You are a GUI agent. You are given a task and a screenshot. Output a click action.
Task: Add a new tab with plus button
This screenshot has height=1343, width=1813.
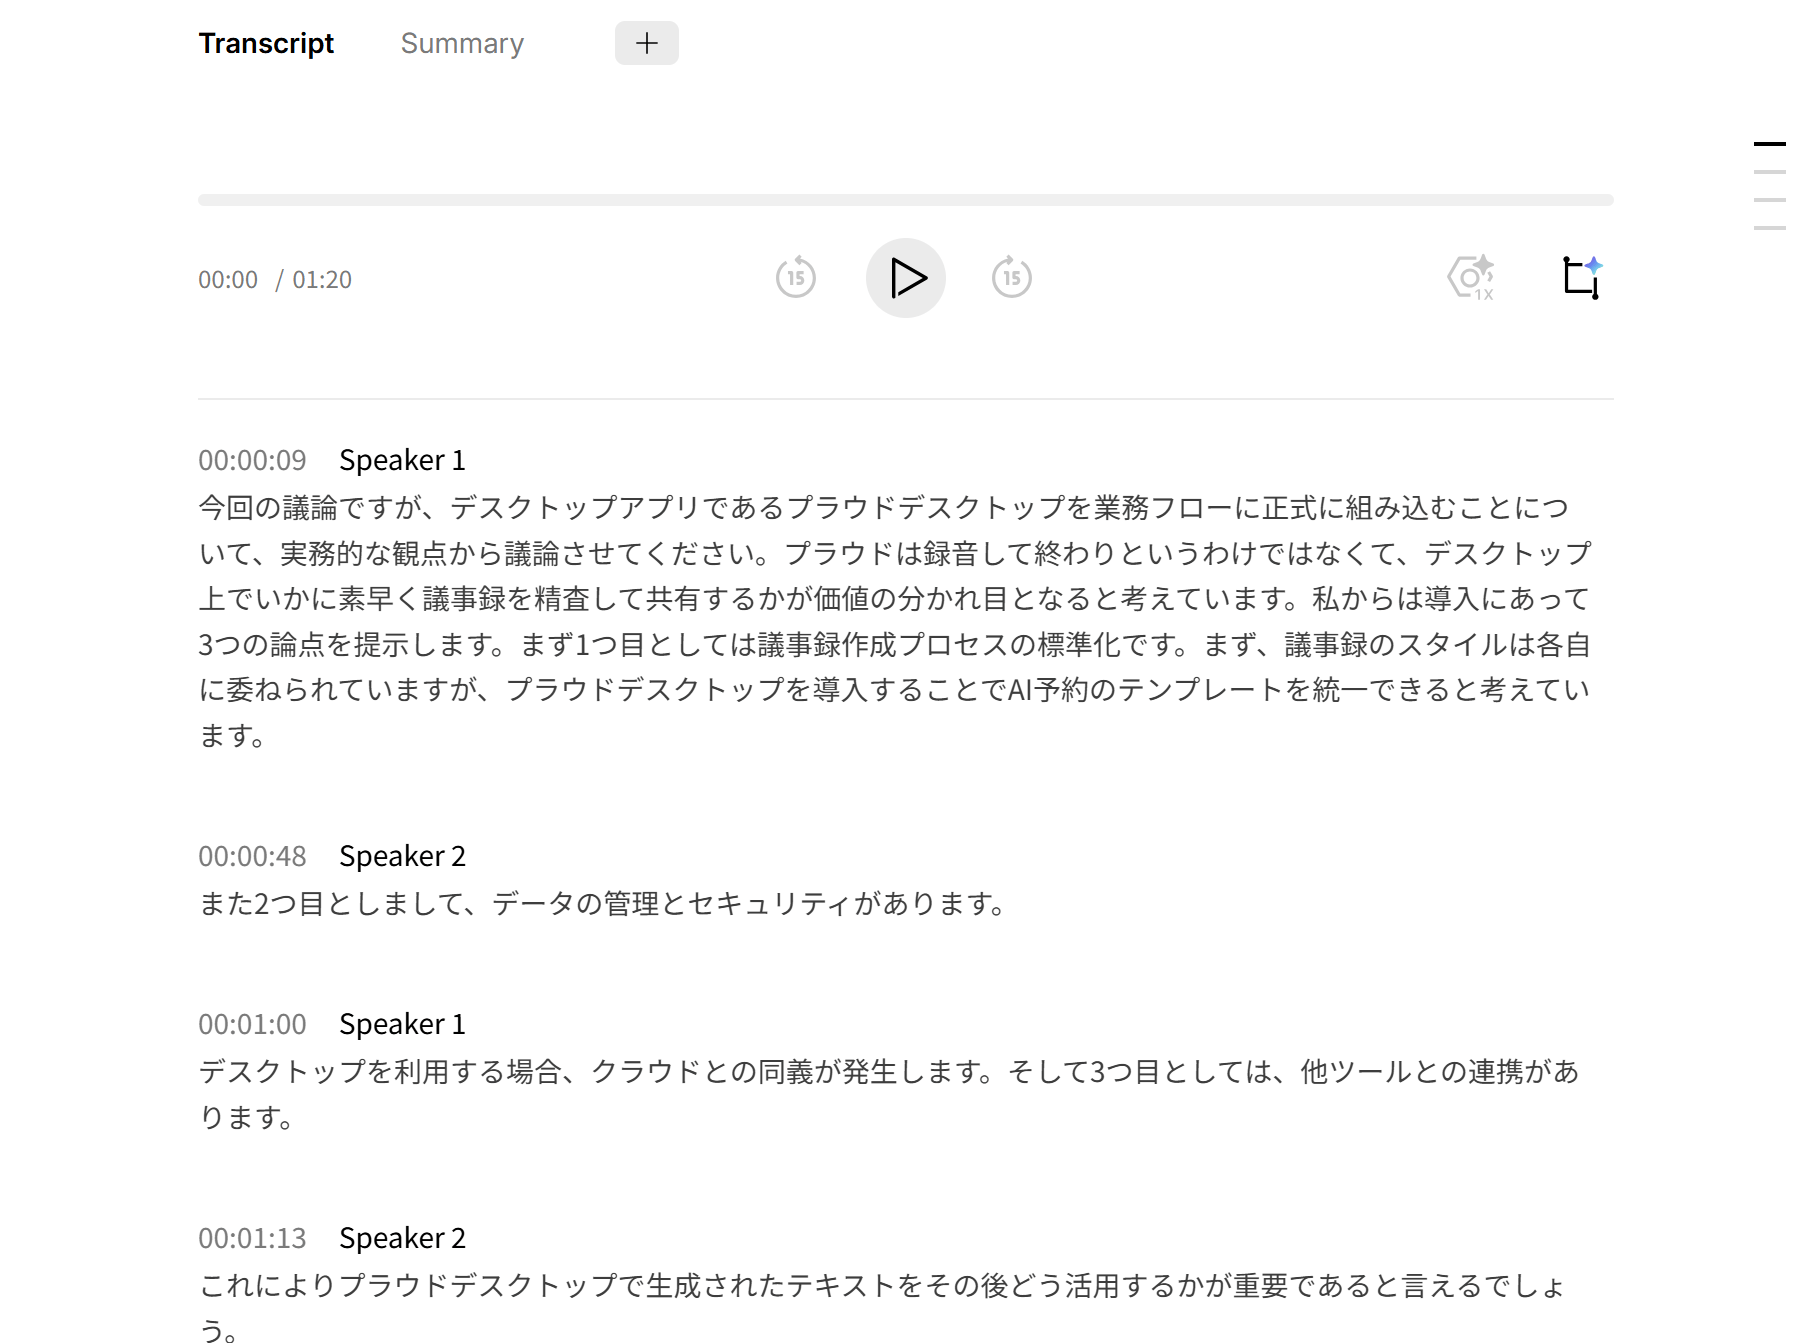646,43
